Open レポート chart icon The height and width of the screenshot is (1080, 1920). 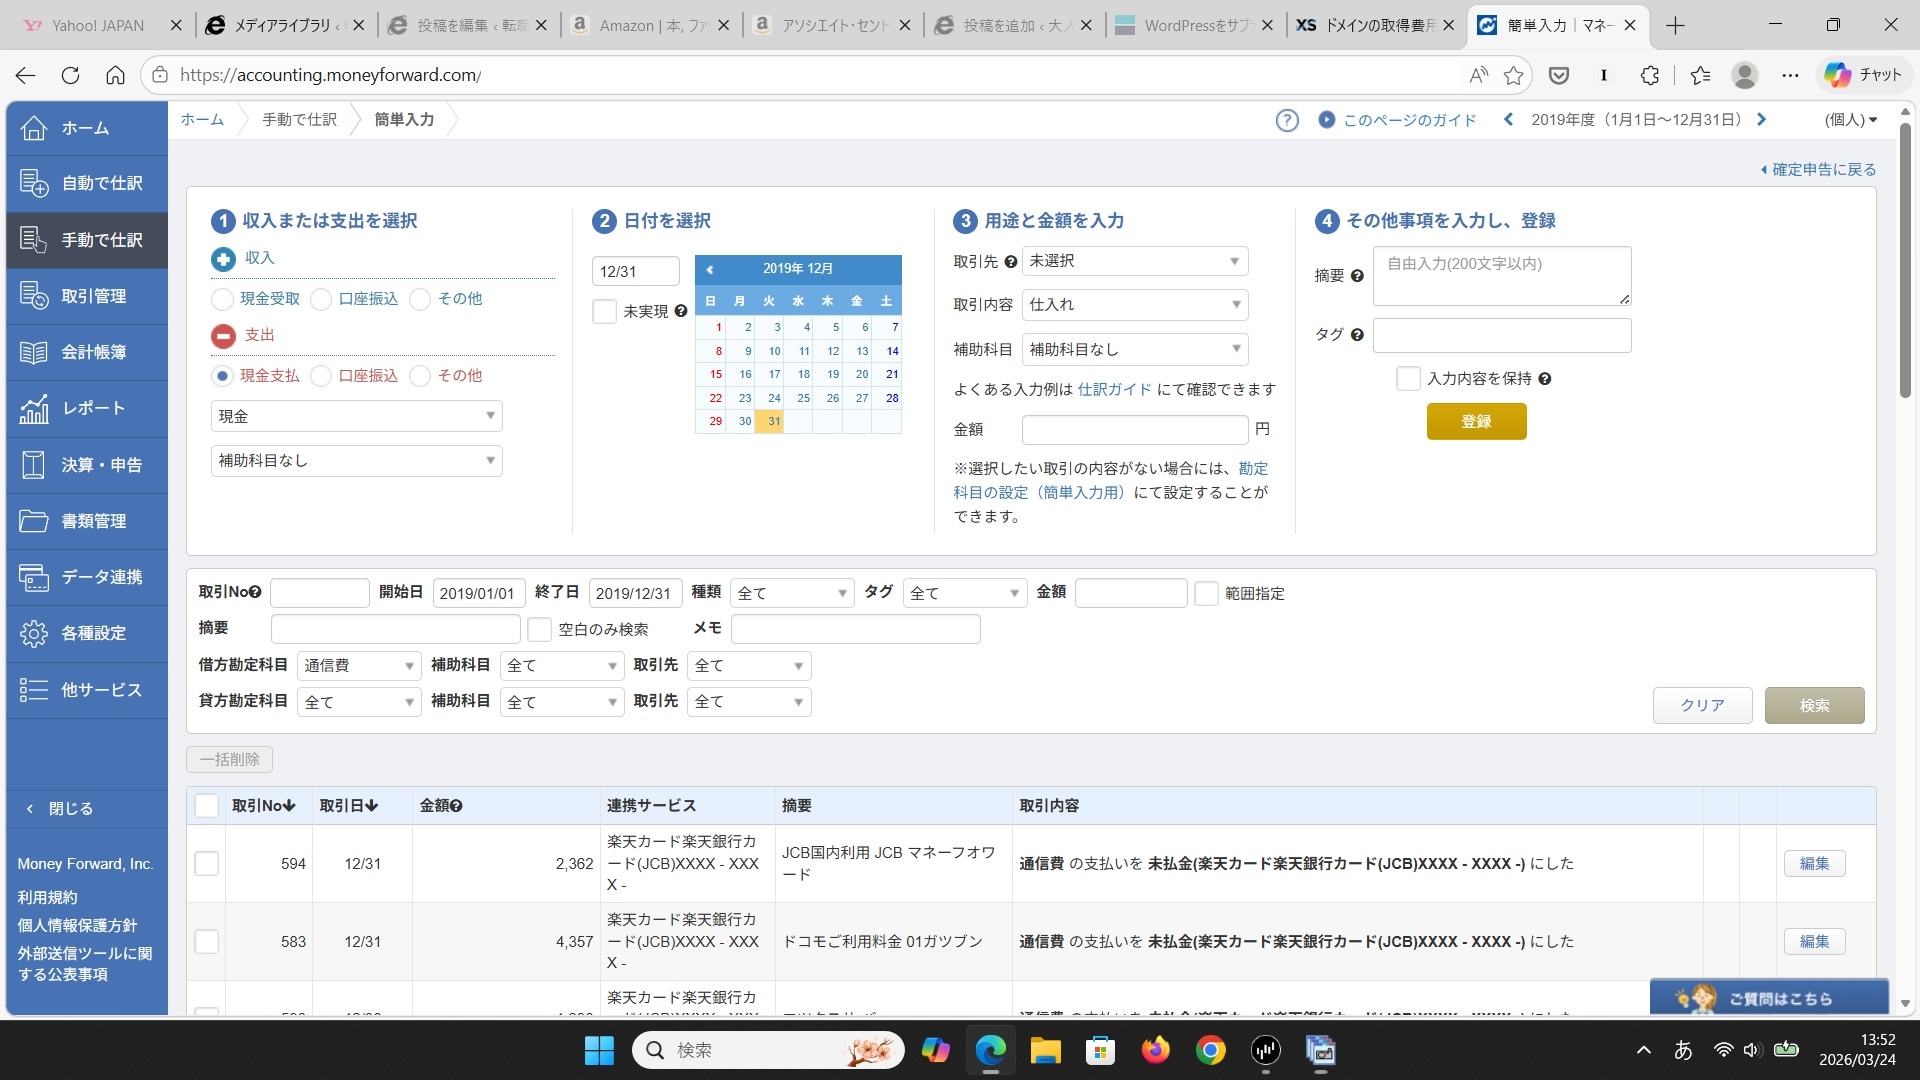tap(34, 408)
